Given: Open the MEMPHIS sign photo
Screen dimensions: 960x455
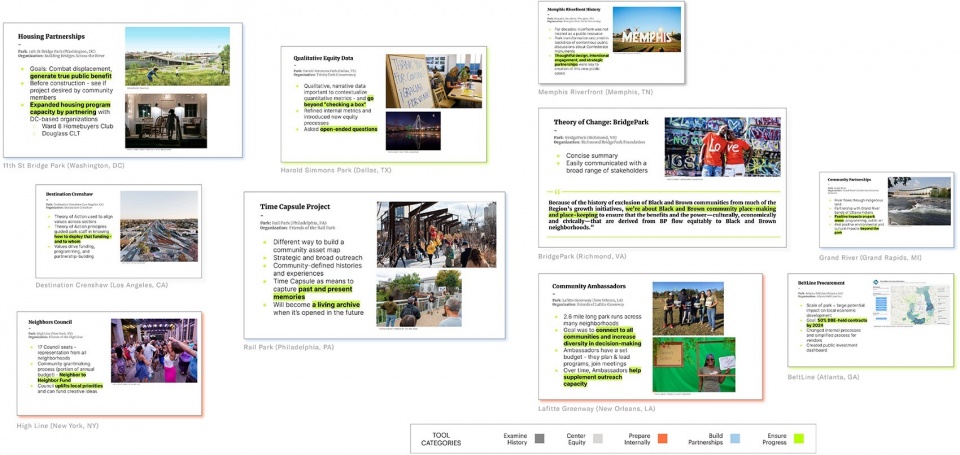Looking at the screenshot, I should [647, 29].
